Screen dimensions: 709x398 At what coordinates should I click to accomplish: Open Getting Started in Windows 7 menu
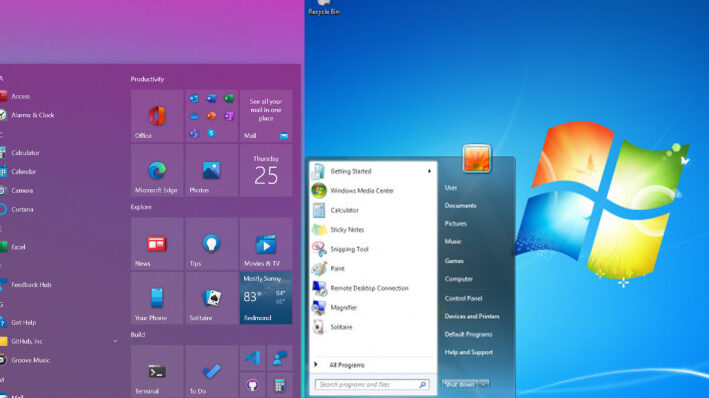coord(372,171)
